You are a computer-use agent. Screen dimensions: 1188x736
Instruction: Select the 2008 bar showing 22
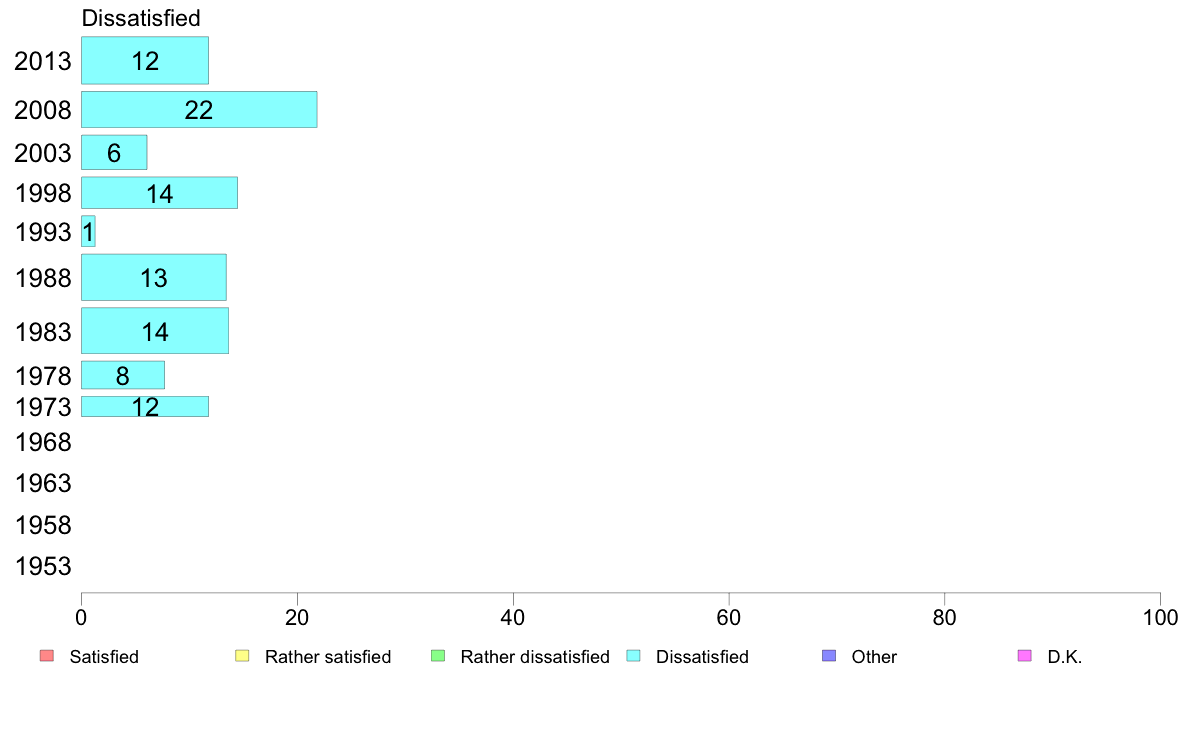coord(199,109)
